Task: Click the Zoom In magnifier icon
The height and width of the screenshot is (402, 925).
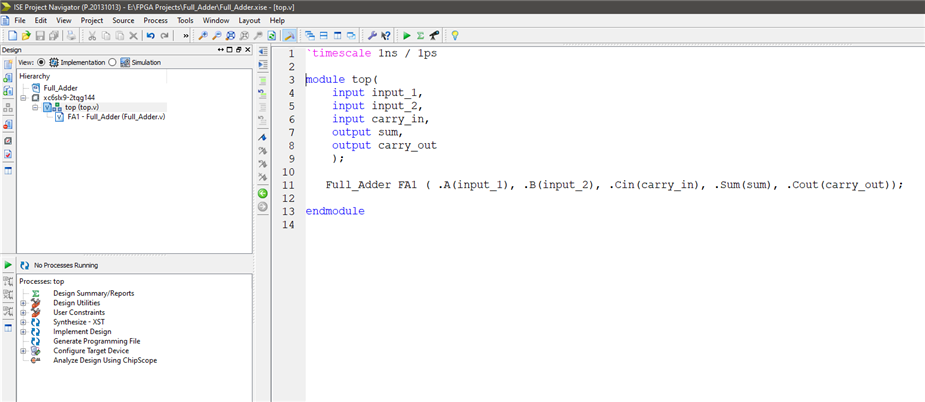Action: pos(202,35)
